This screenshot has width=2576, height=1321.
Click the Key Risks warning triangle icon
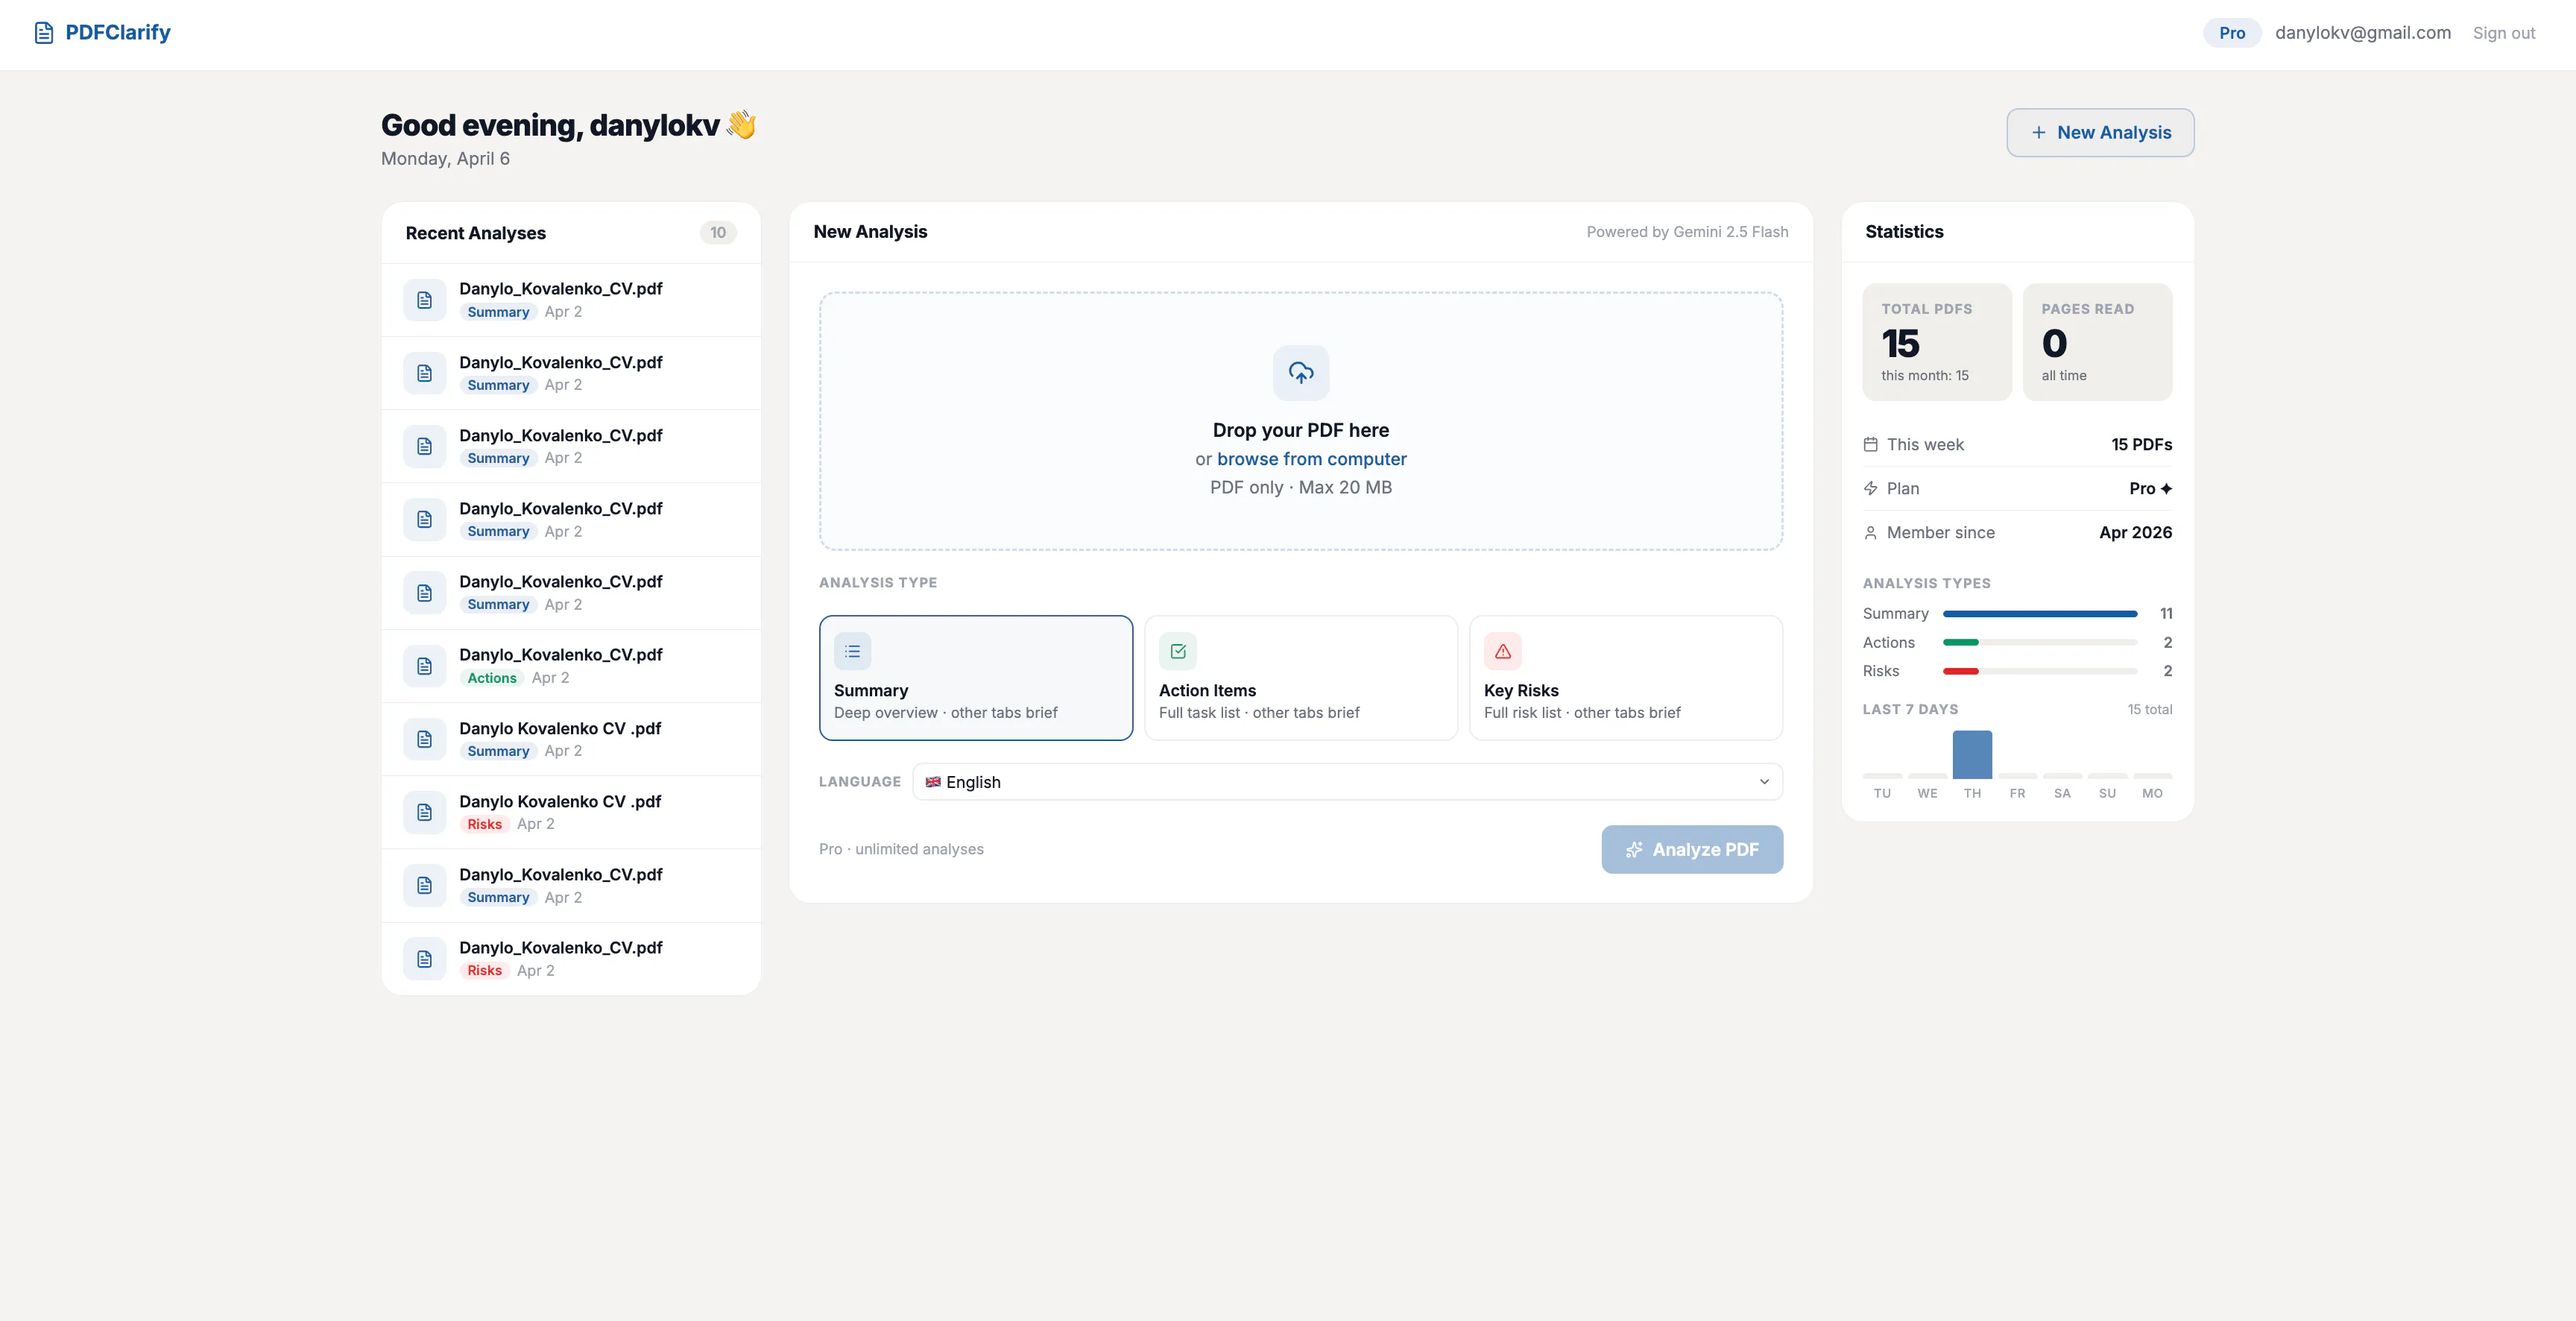pyautogui.click(x=1503, y=651)
